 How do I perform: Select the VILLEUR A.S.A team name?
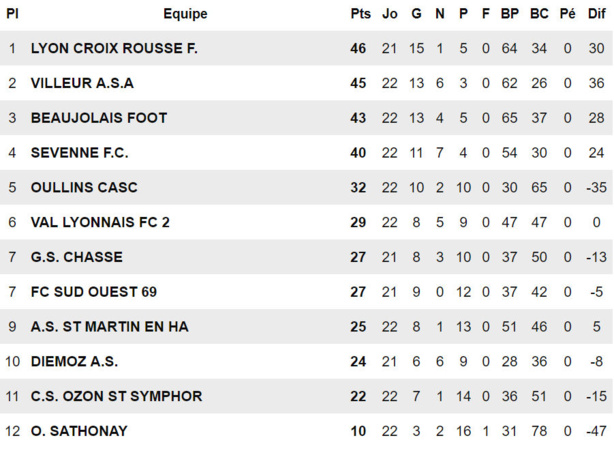[82, 83]
